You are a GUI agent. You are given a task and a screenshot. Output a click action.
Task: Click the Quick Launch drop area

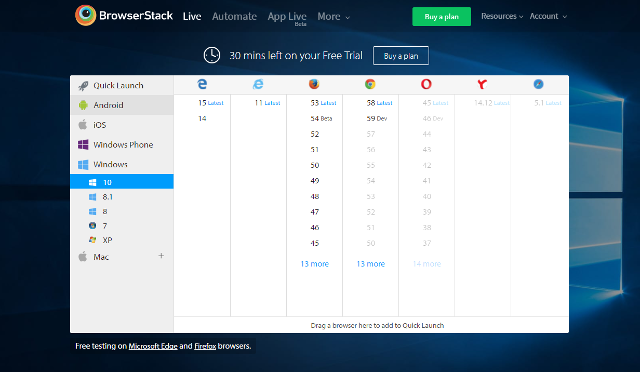click(x=371, y=325)
